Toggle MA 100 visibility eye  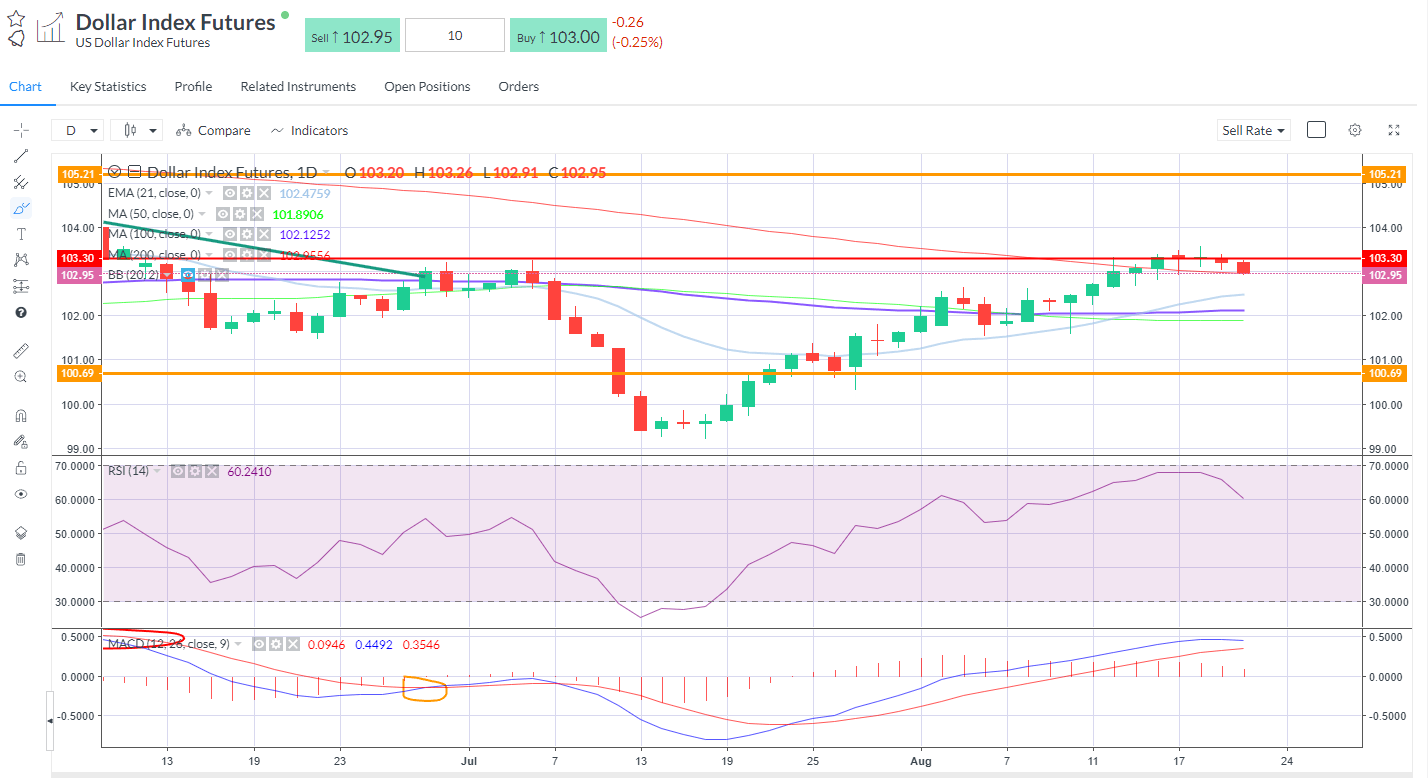click(x=230, y=234)
